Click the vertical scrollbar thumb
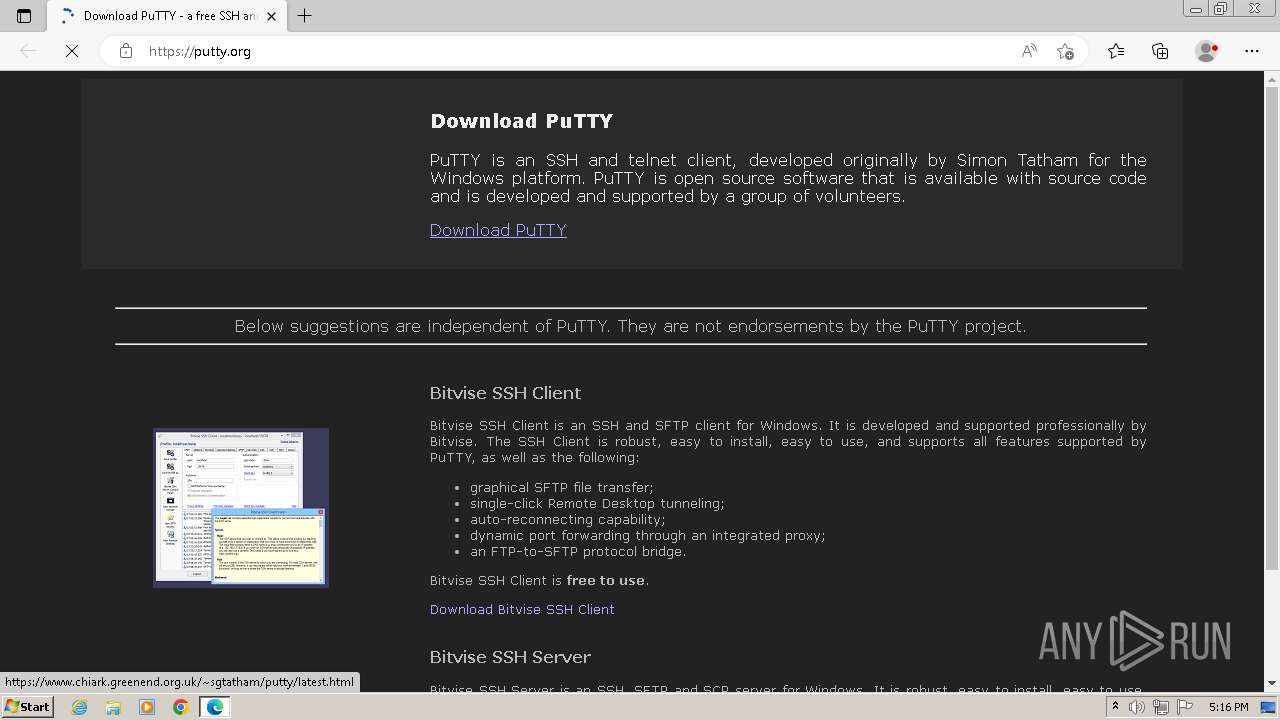Image resolution: width=1280 pixels, height=720 pixels. [x=1272, y=327]
